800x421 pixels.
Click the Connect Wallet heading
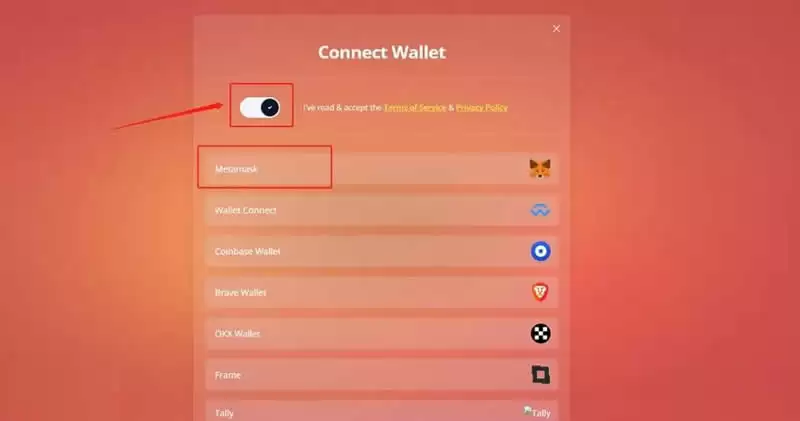point(382,52)
